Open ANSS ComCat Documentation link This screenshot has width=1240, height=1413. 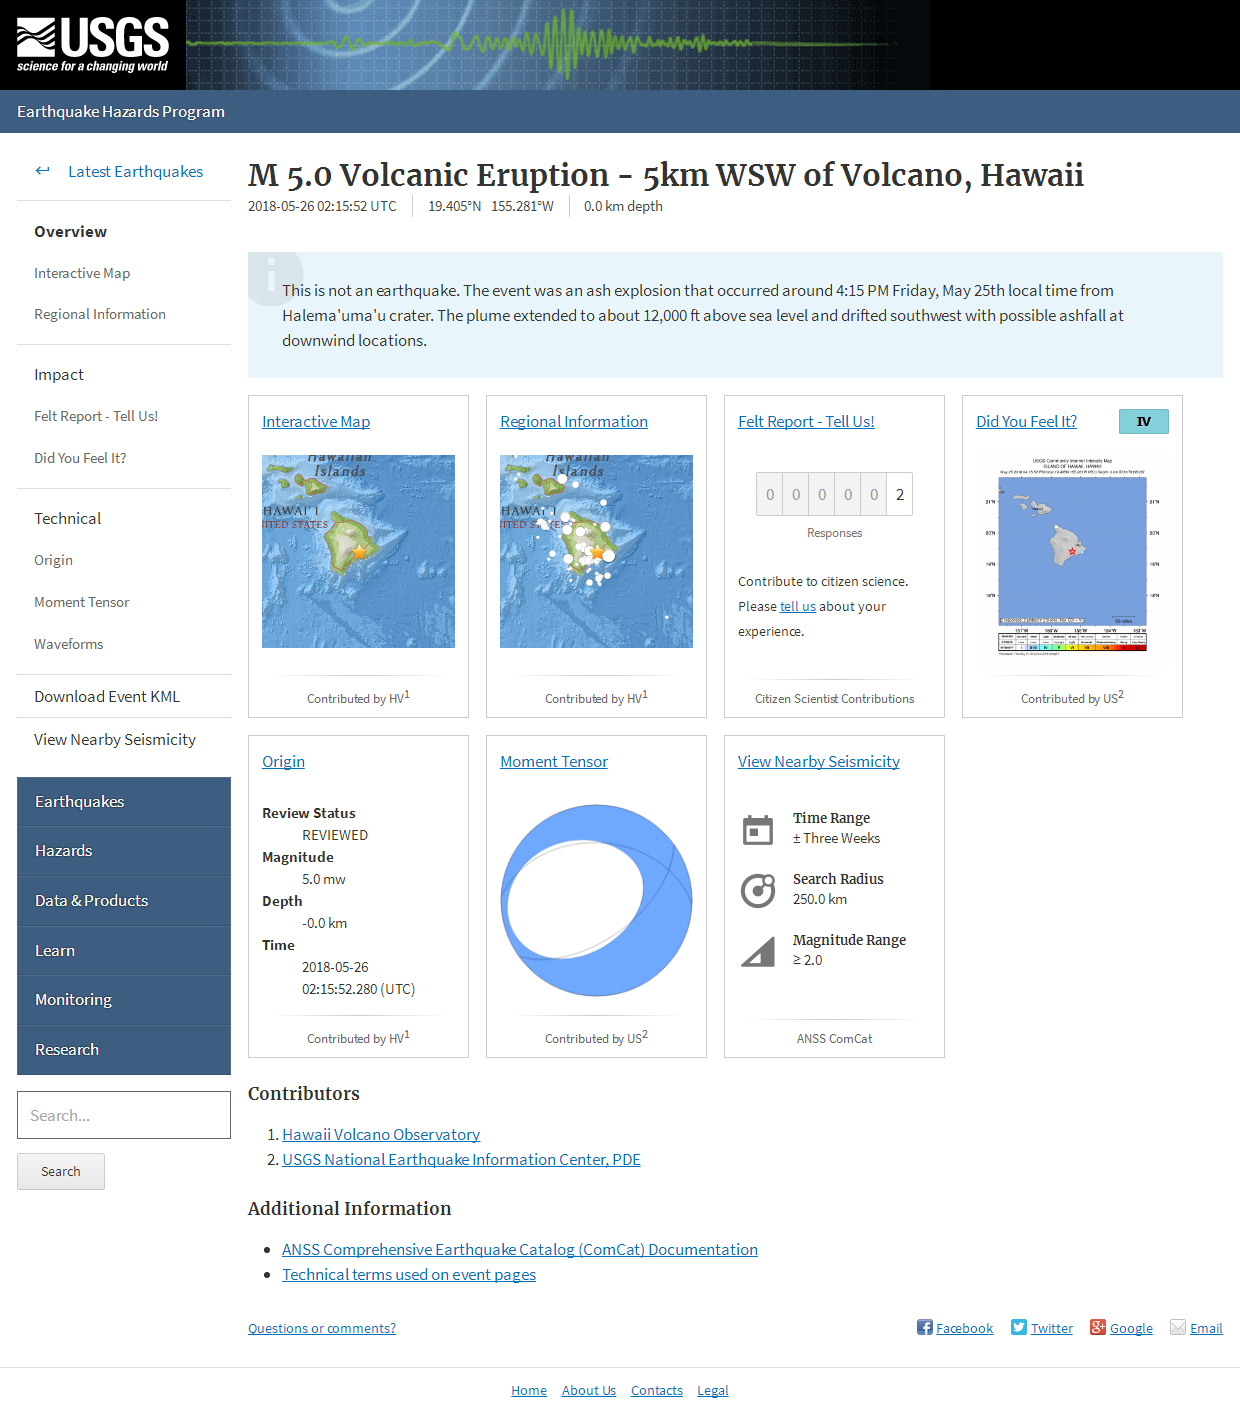coord(520,1249)
